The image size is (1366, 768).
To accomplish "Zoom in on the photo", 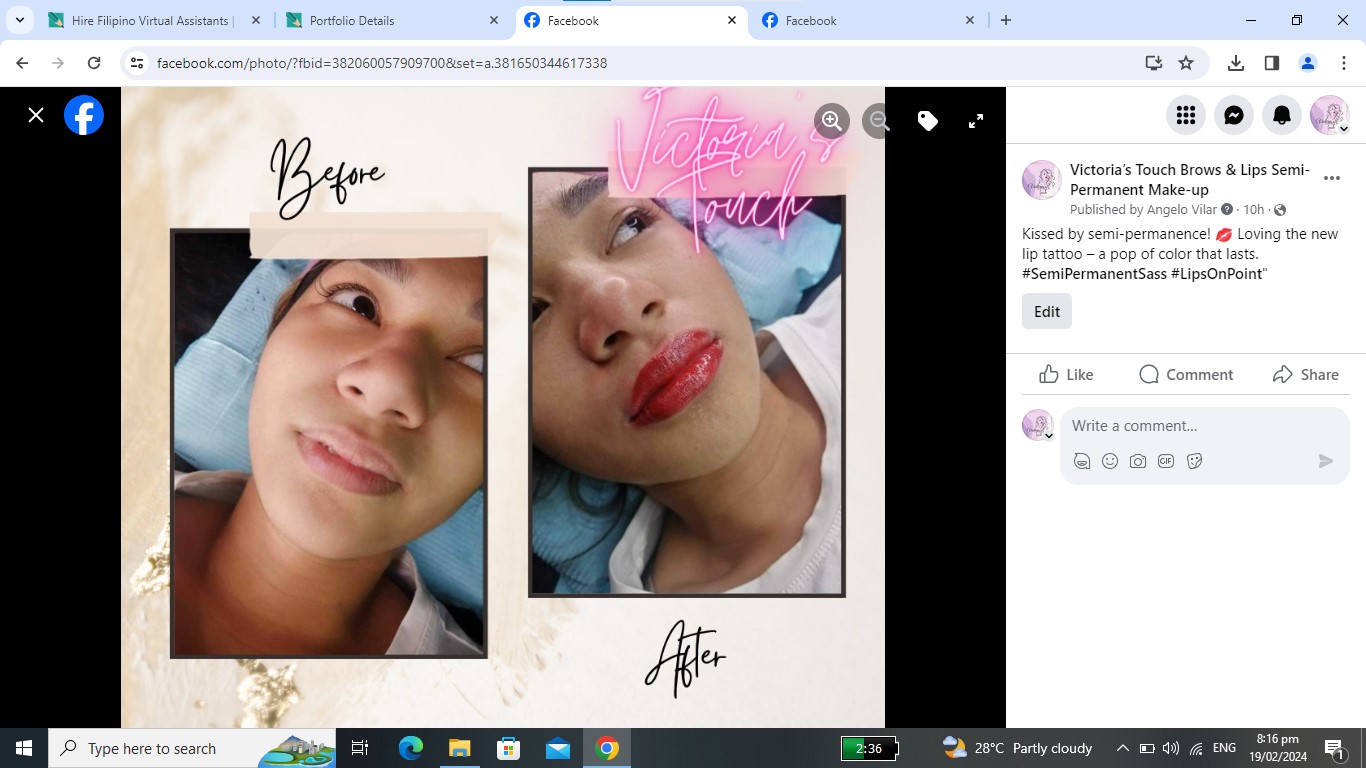I will (x=831, y=121).
